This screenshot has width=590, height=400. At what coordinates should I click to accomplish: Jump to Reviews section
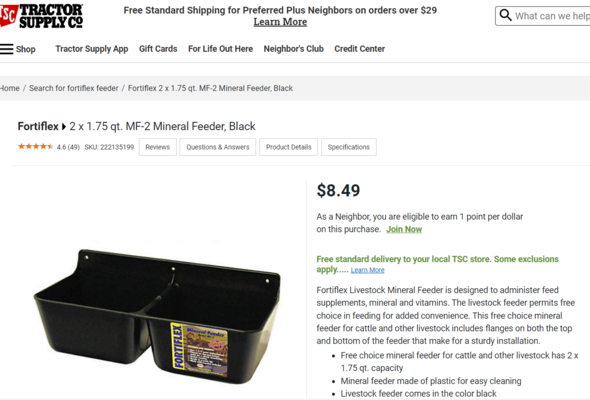[158, 147]
